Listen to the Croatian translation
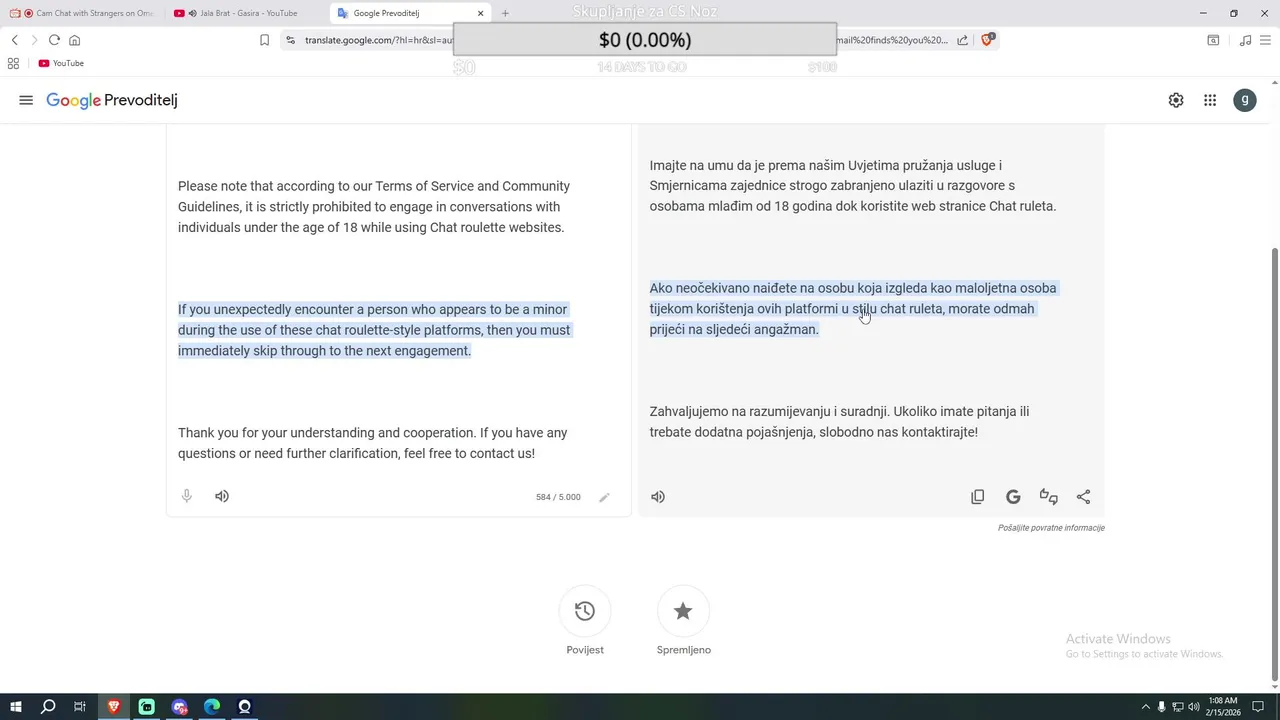1280x720 pixels. 658,496
